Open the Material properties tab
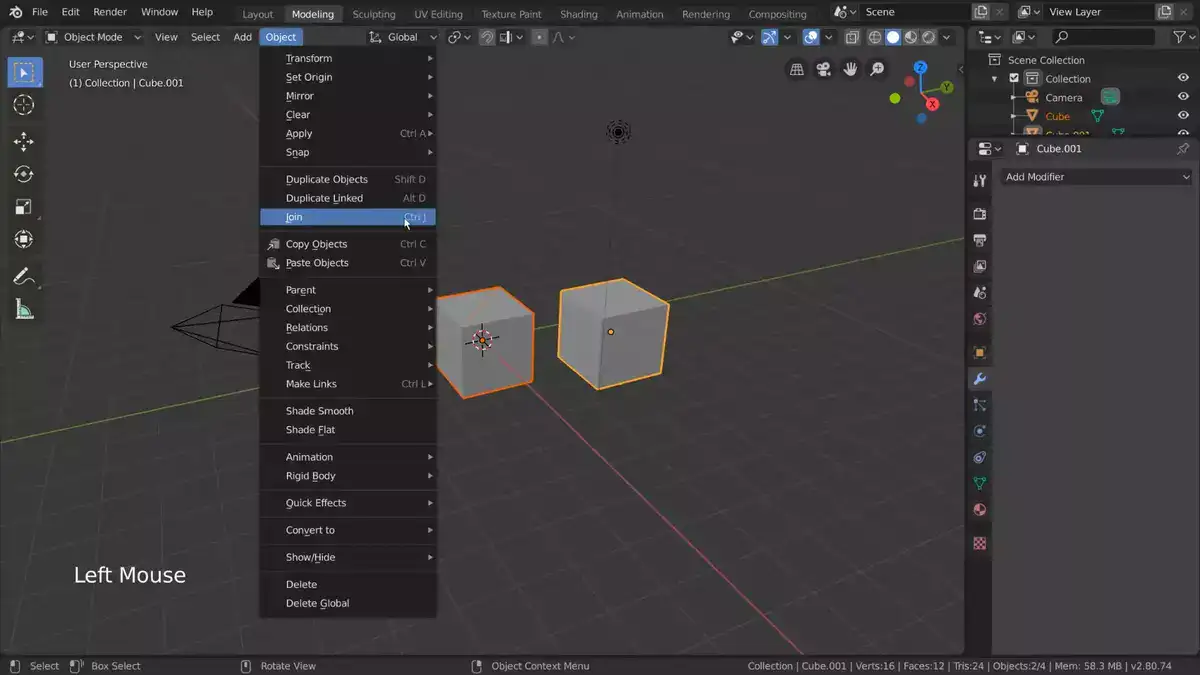1200x675 pixels. pyautogui.click(x=980, y=509)
